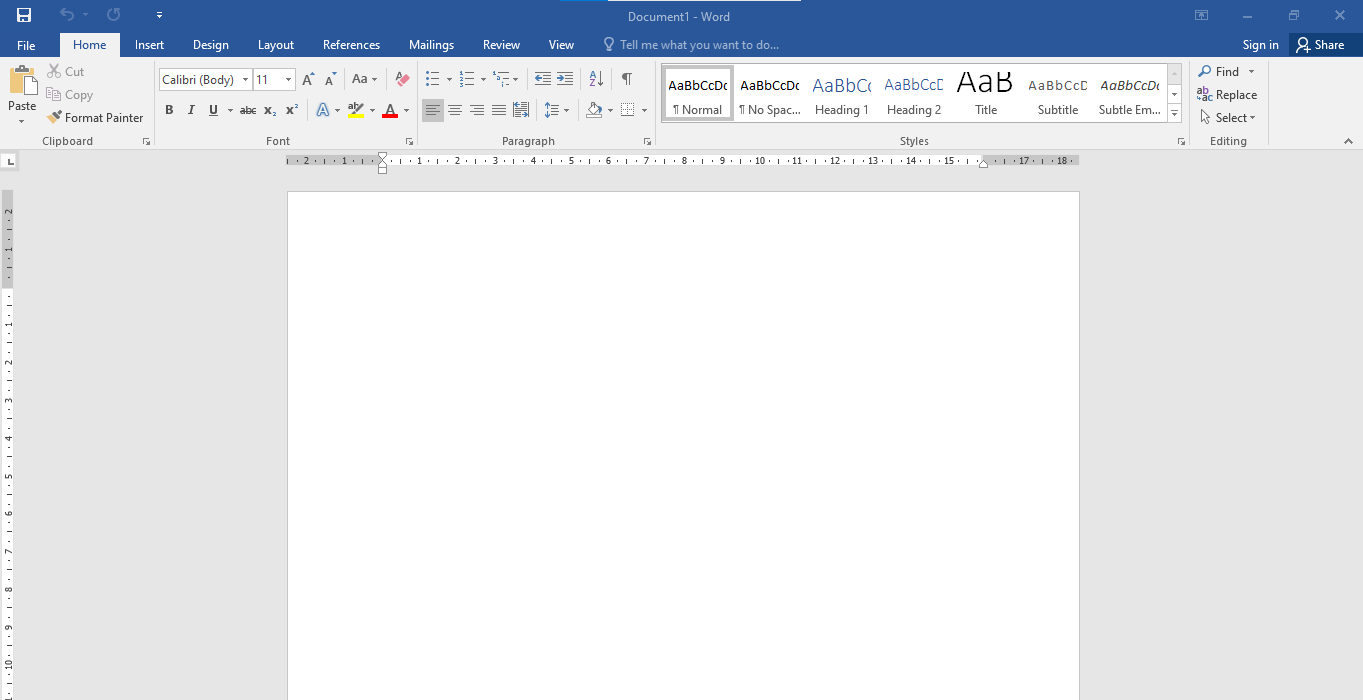Increase paragraph indent
This screenshot has width=1363, height=700.
coord(565,79)
